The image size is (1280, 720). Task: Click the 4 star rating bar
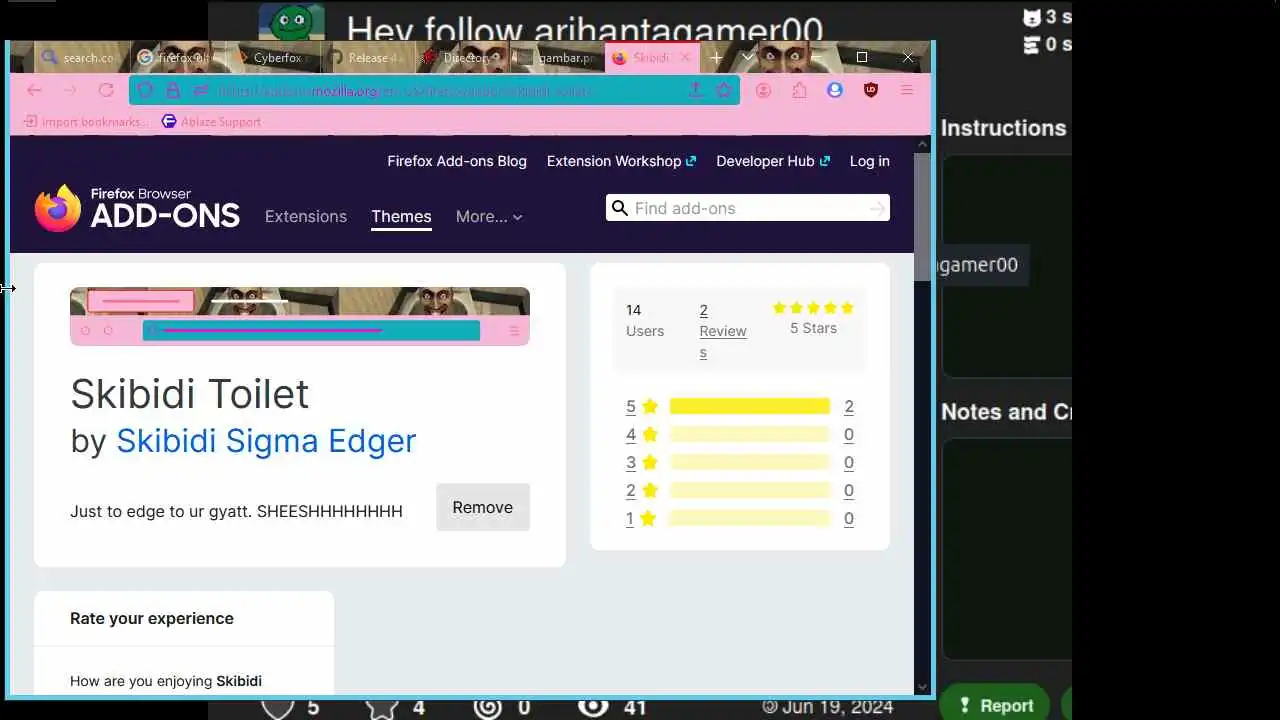point(749,434)
